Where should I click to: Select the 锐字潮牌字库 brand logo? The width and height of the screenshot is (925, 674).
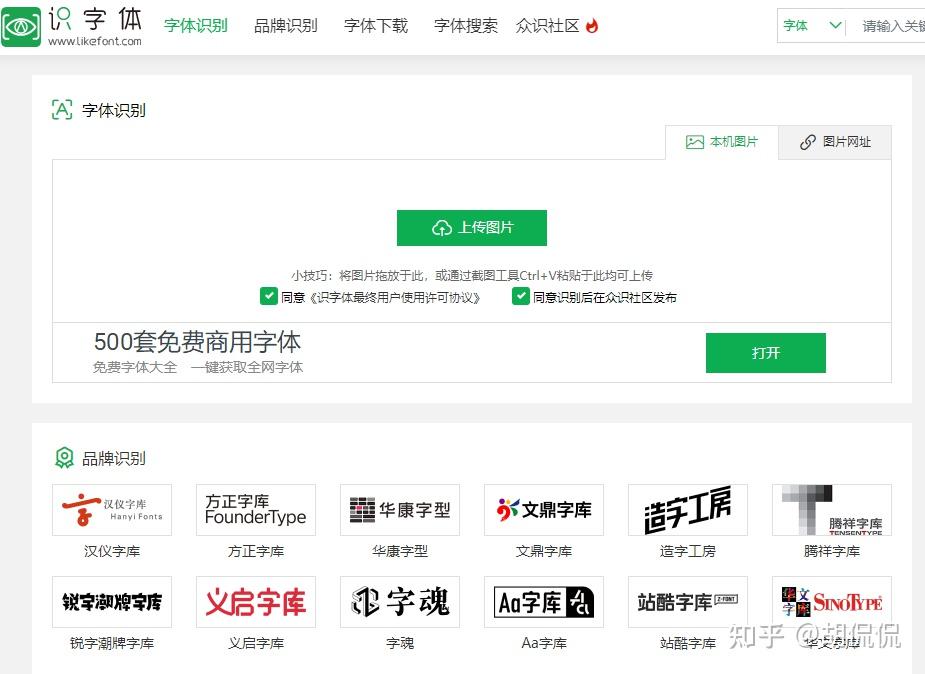tap(112, 602)
